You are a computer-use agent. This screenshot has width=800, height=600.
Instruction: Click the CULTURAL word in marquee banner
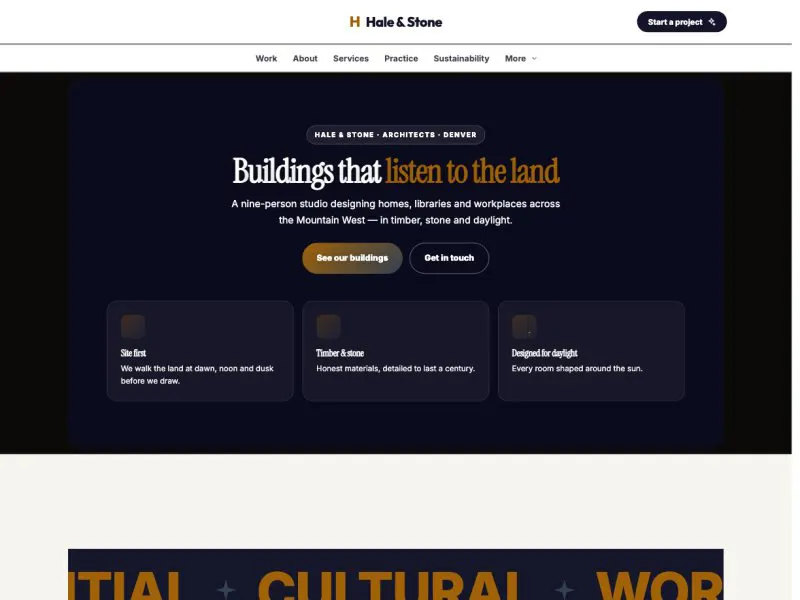390,585
